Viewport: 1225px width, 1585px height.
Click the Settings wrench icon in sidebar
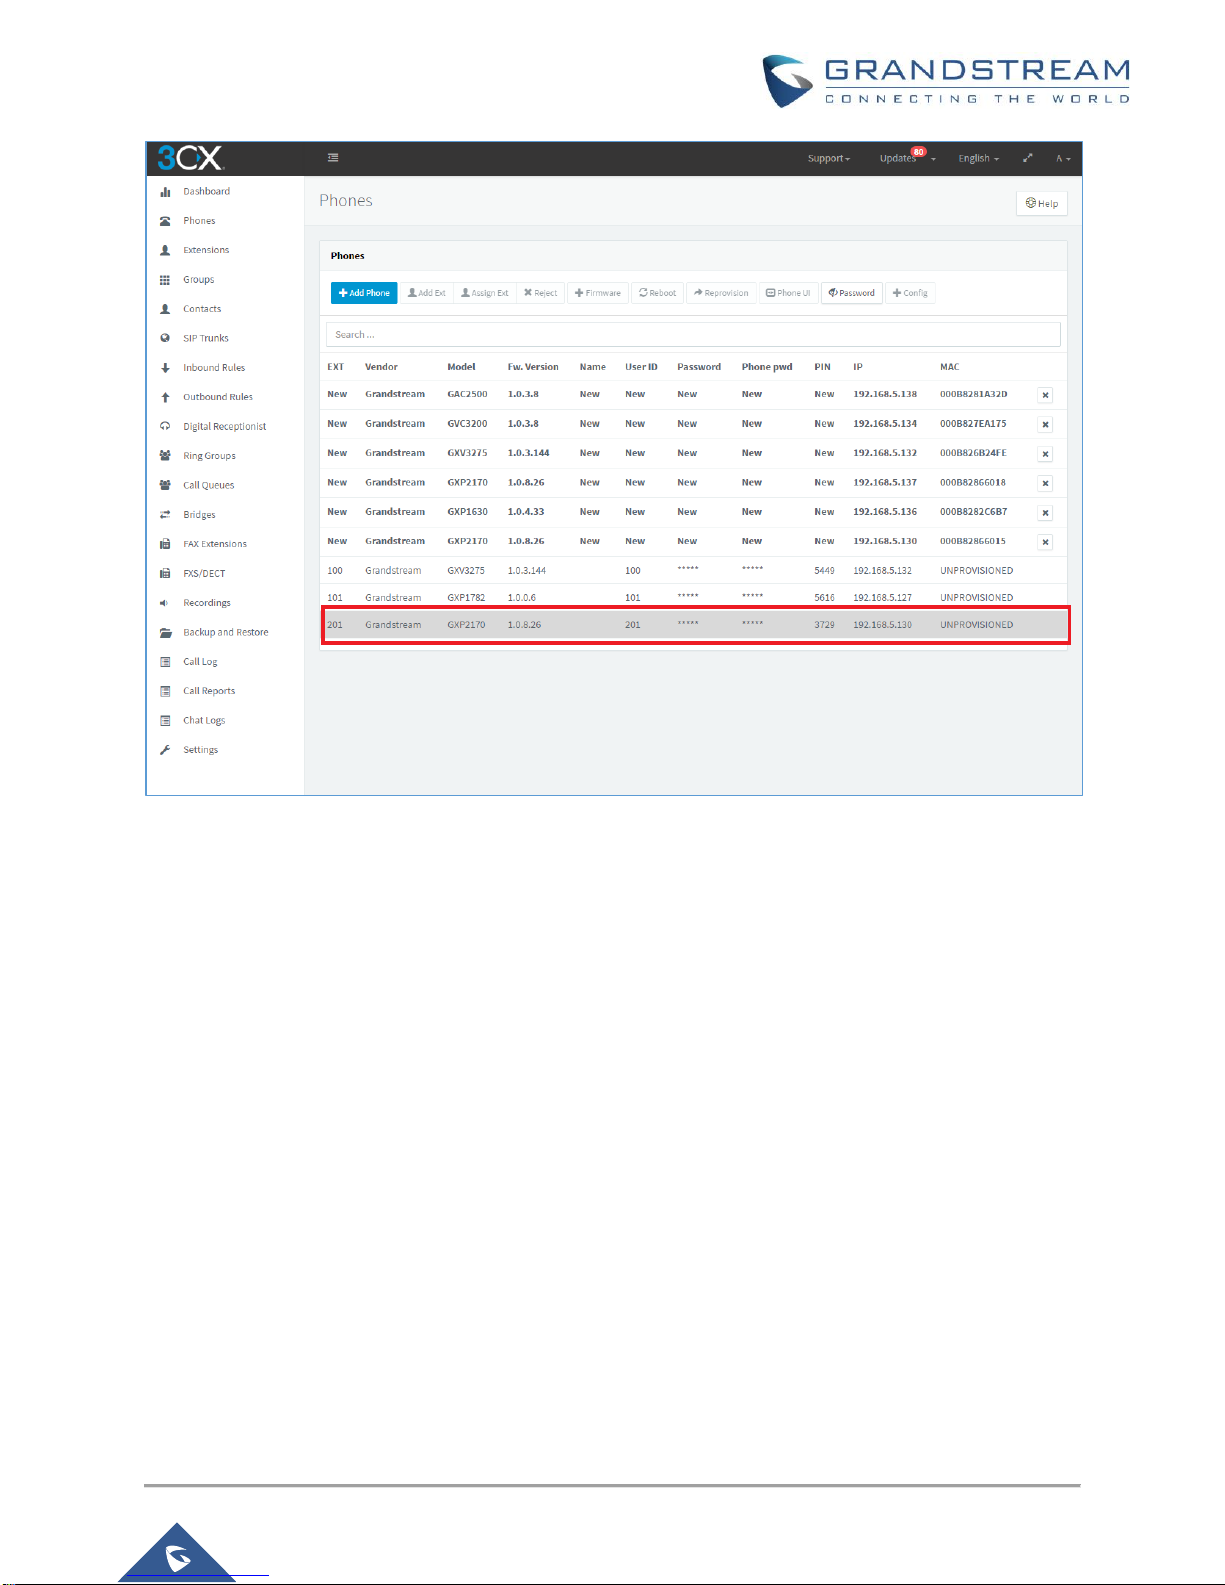coord(165,750)
